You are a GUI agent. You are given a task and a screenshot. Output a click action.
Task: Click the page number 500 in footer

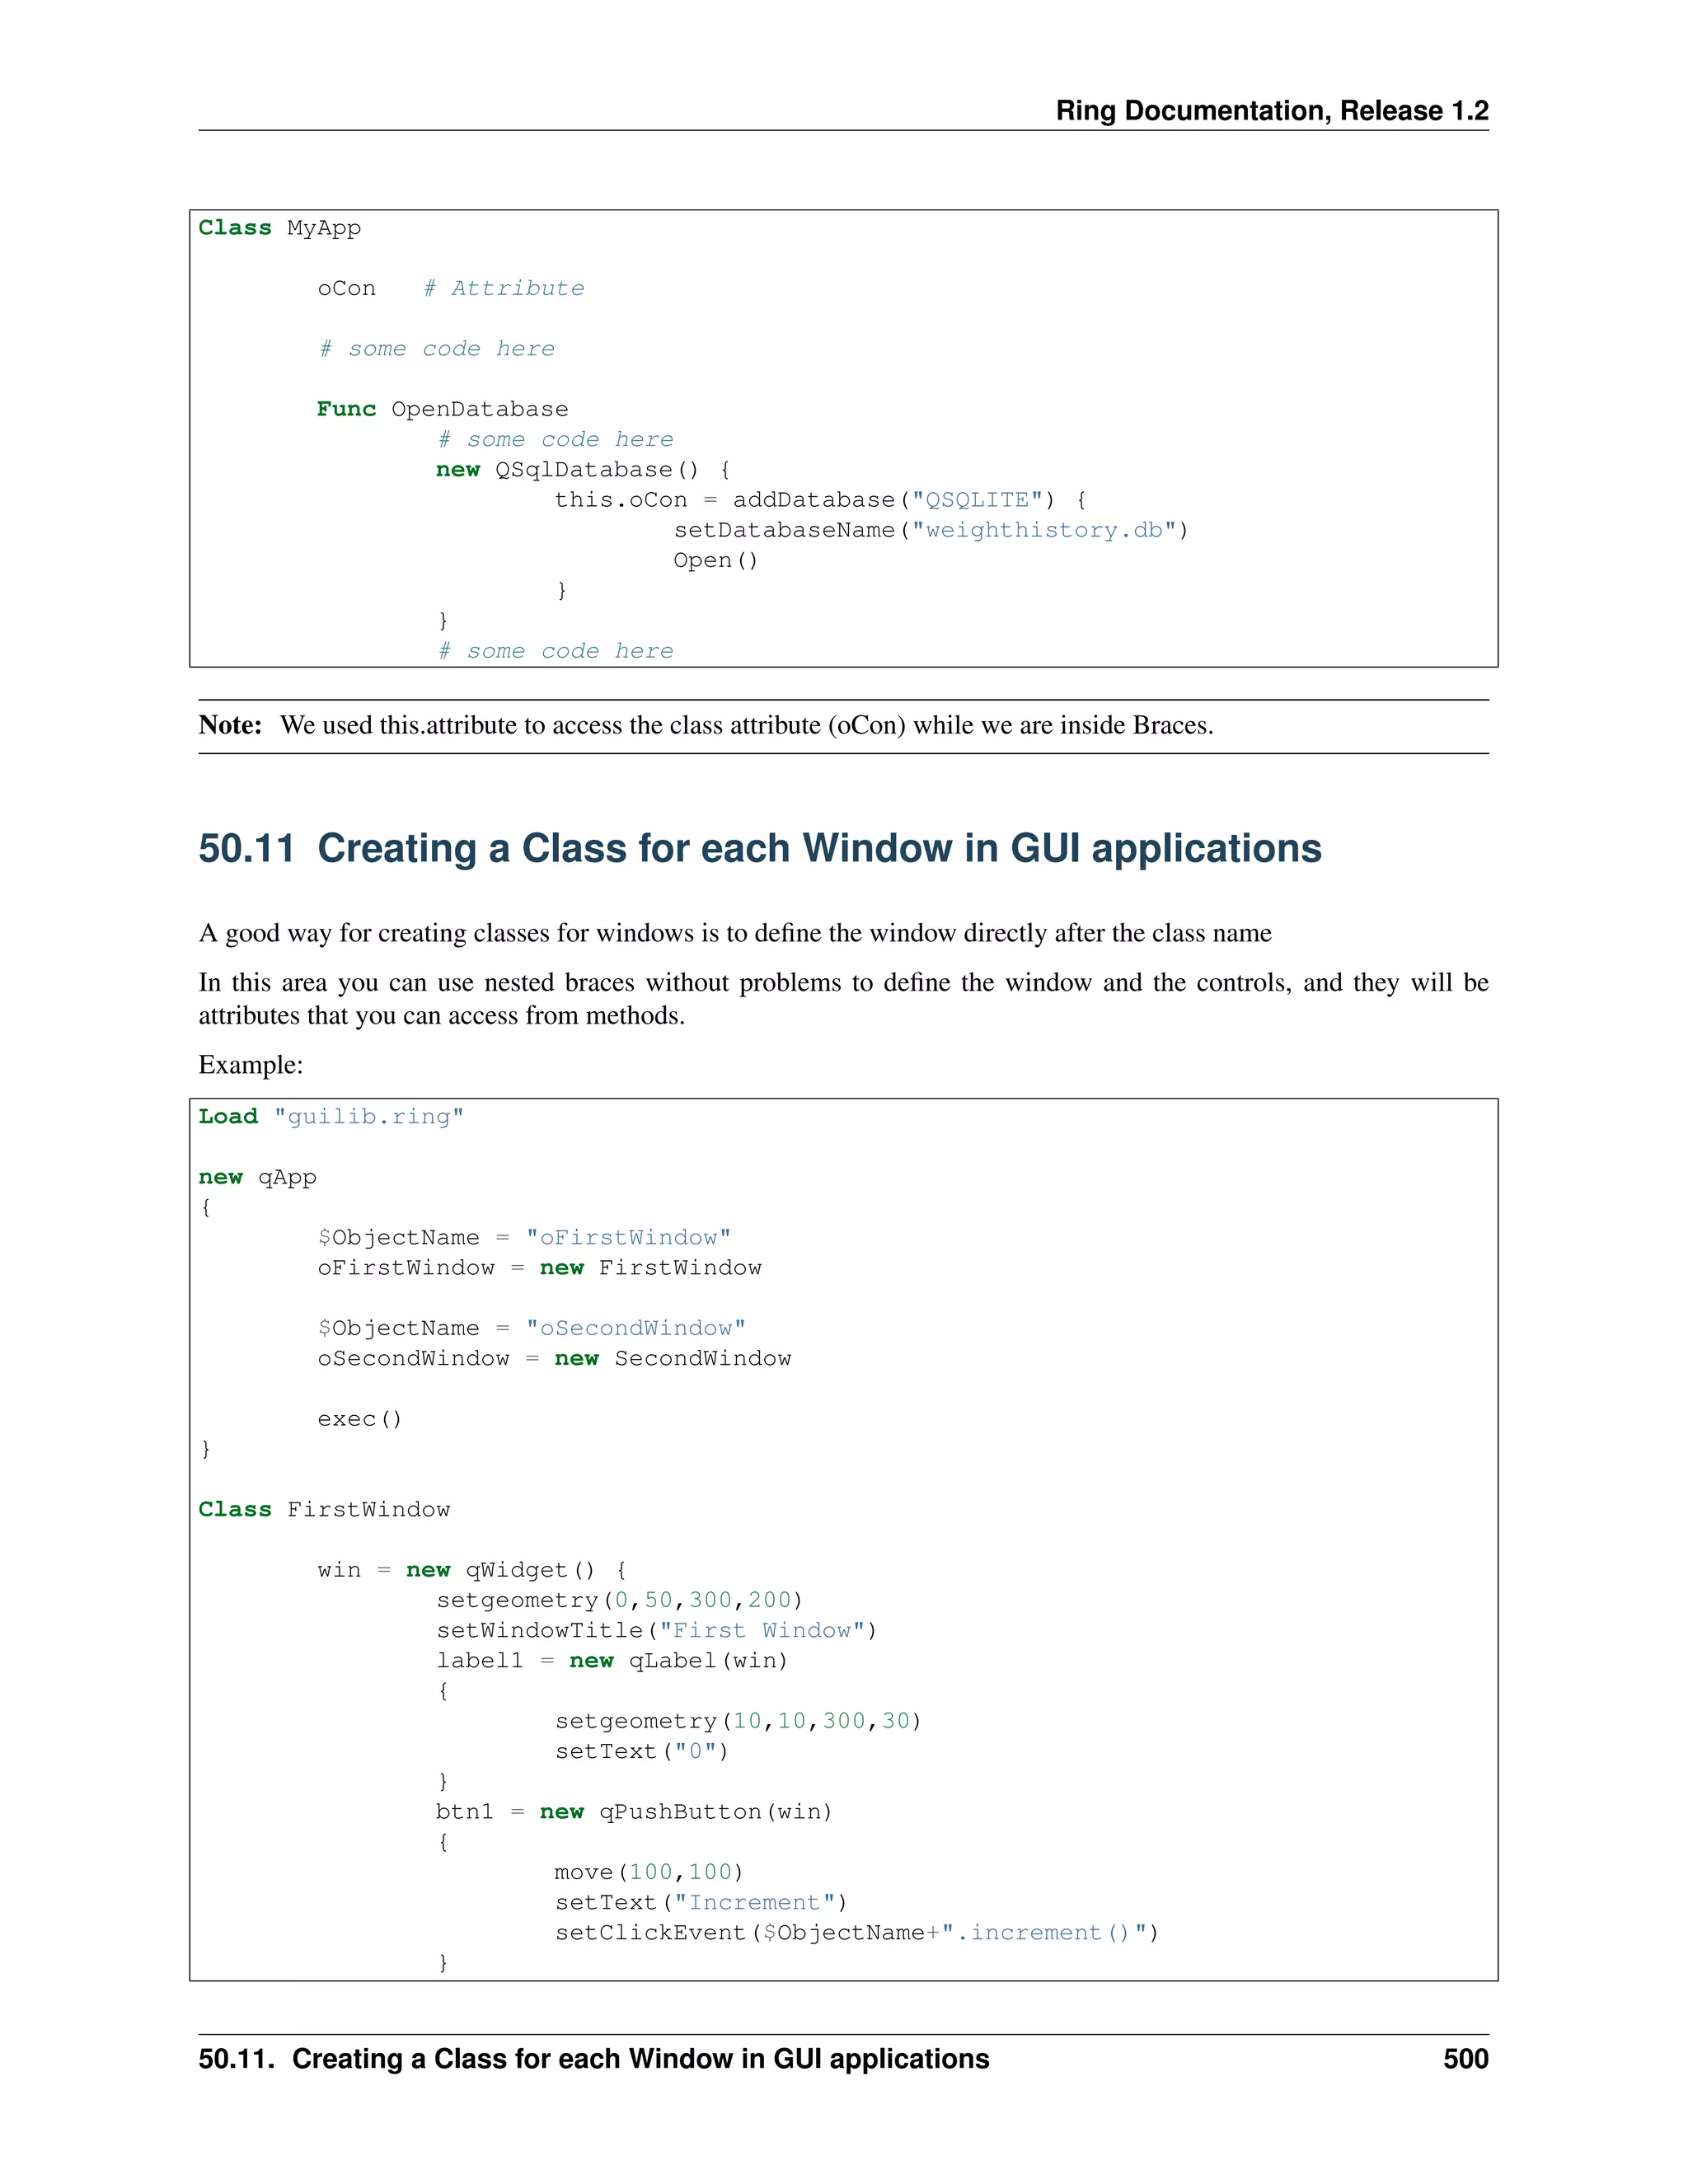pos(1465,2058)
